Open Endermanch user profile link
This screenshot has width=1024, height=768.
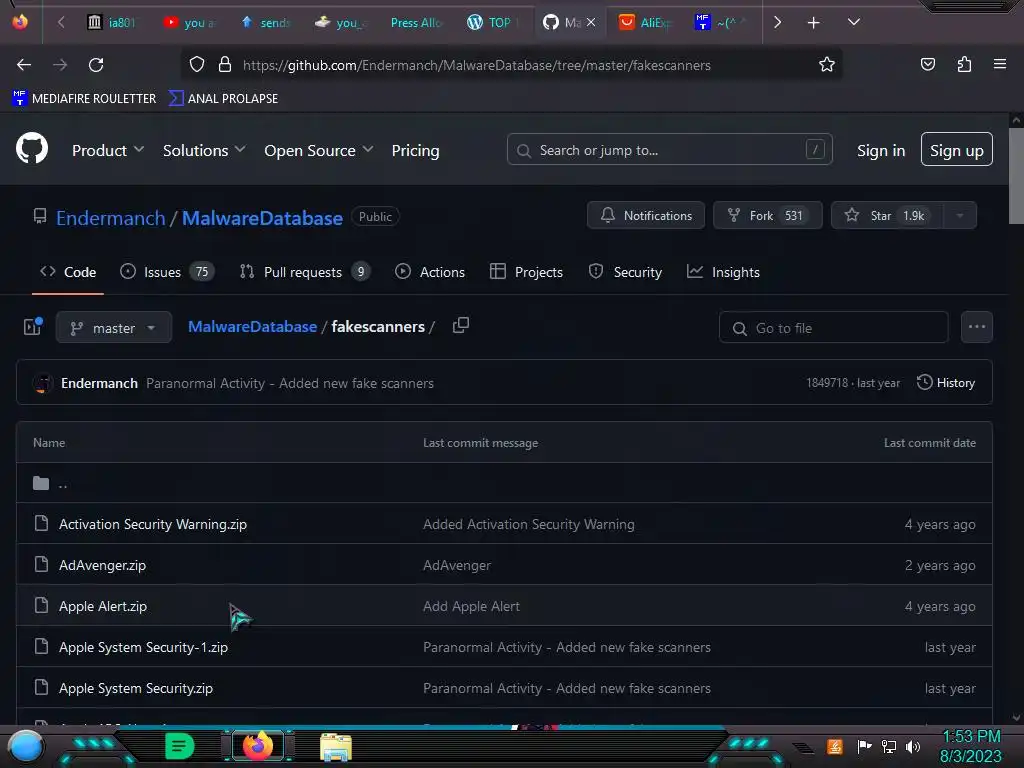pyautogui.click(x=110, y=217)
